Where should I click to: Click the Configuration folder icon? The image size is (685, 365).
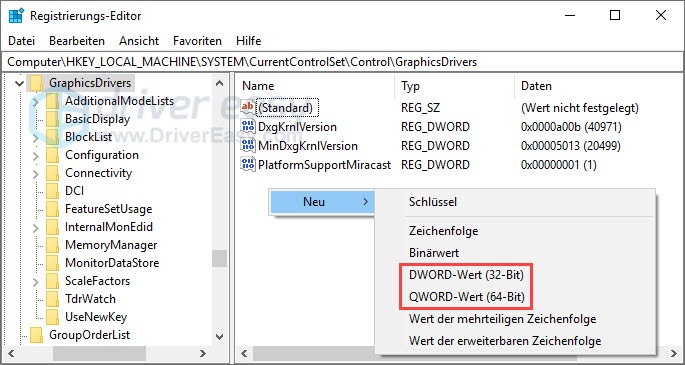pos(52,155)
